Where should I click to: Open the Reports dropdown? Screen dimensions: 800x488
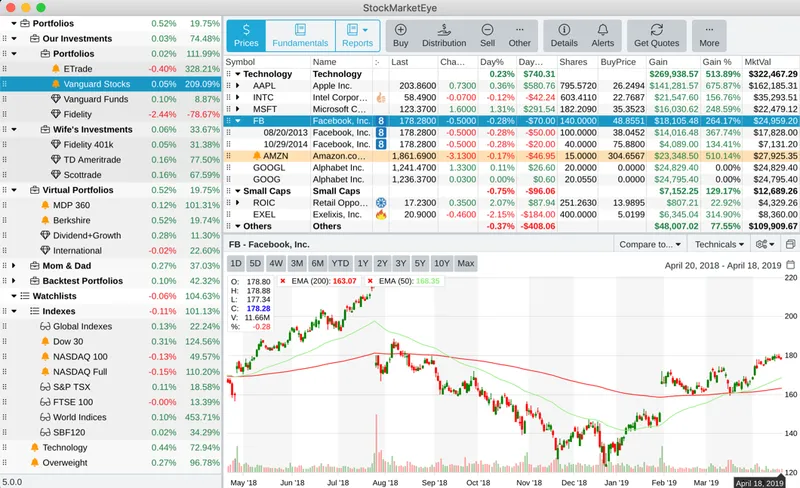tap(358, 36)
